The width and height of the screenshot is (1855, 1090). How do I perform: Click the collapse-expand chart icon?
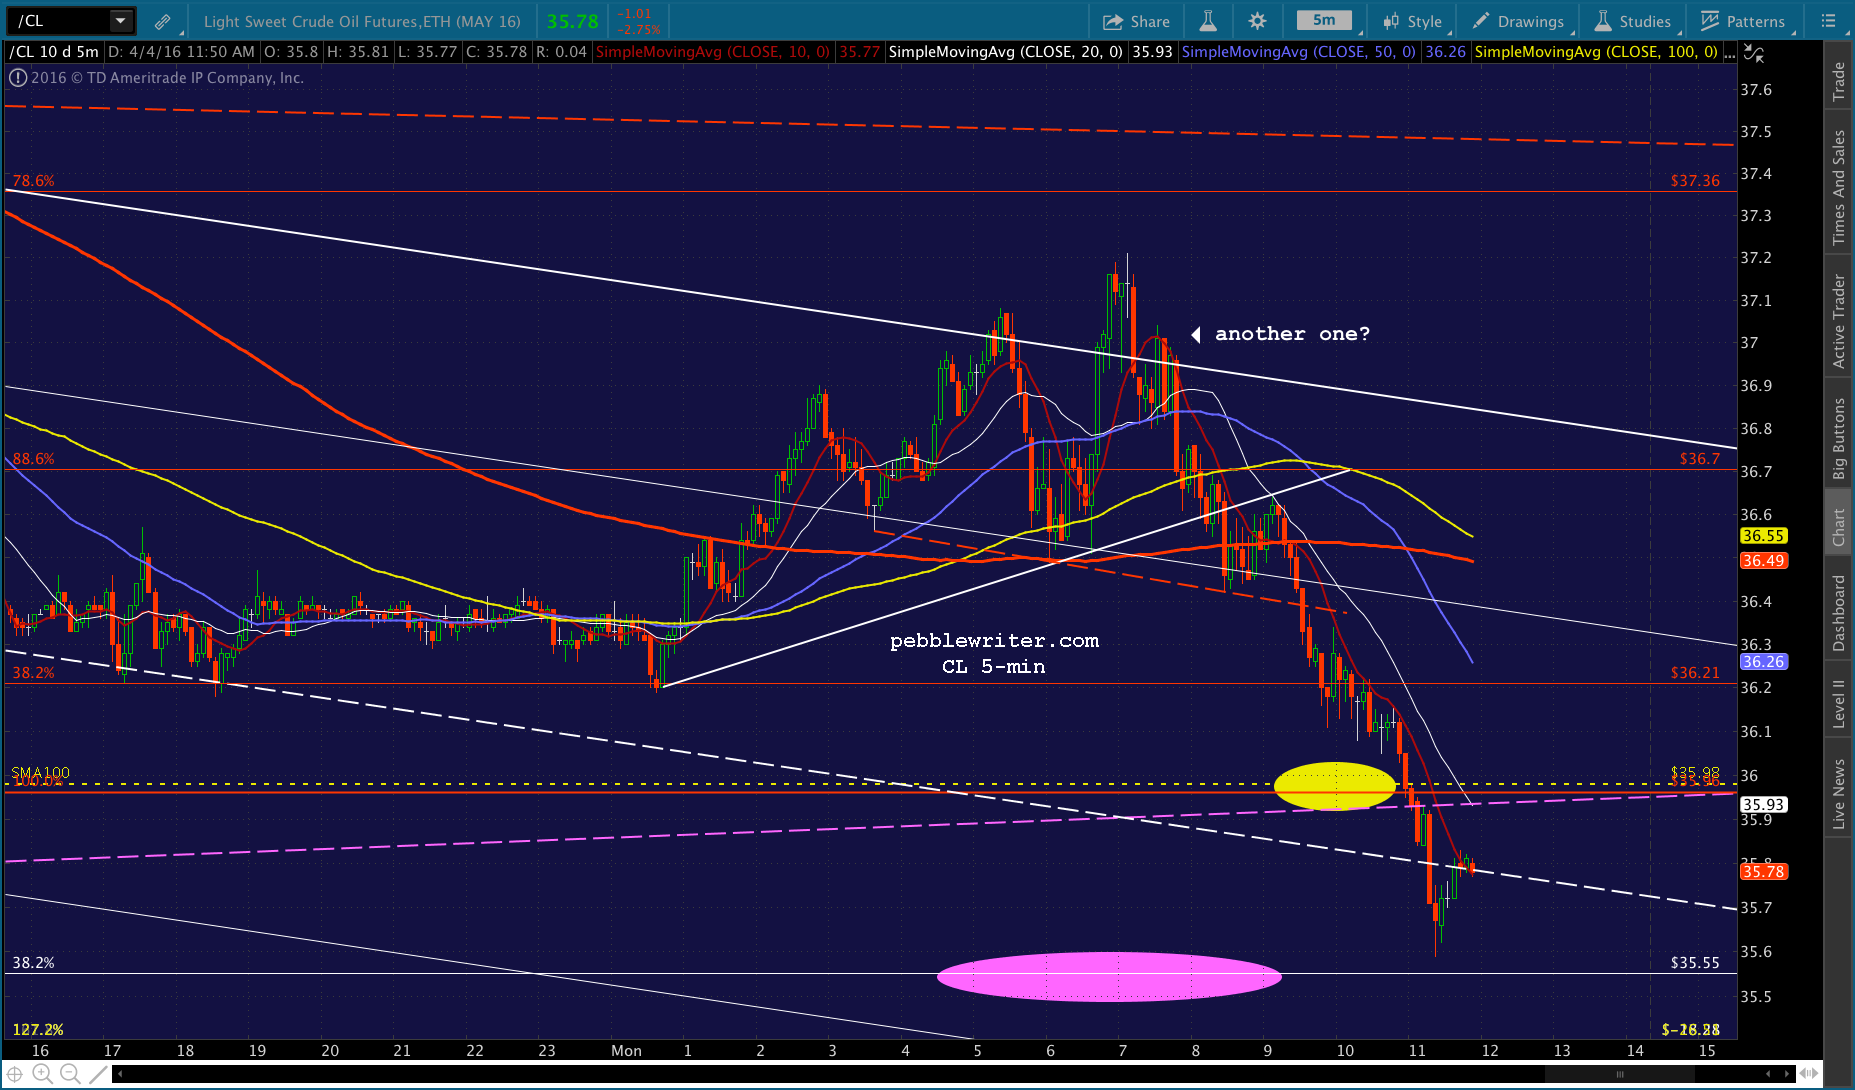pyautogui.click(x=1753, y=54)
